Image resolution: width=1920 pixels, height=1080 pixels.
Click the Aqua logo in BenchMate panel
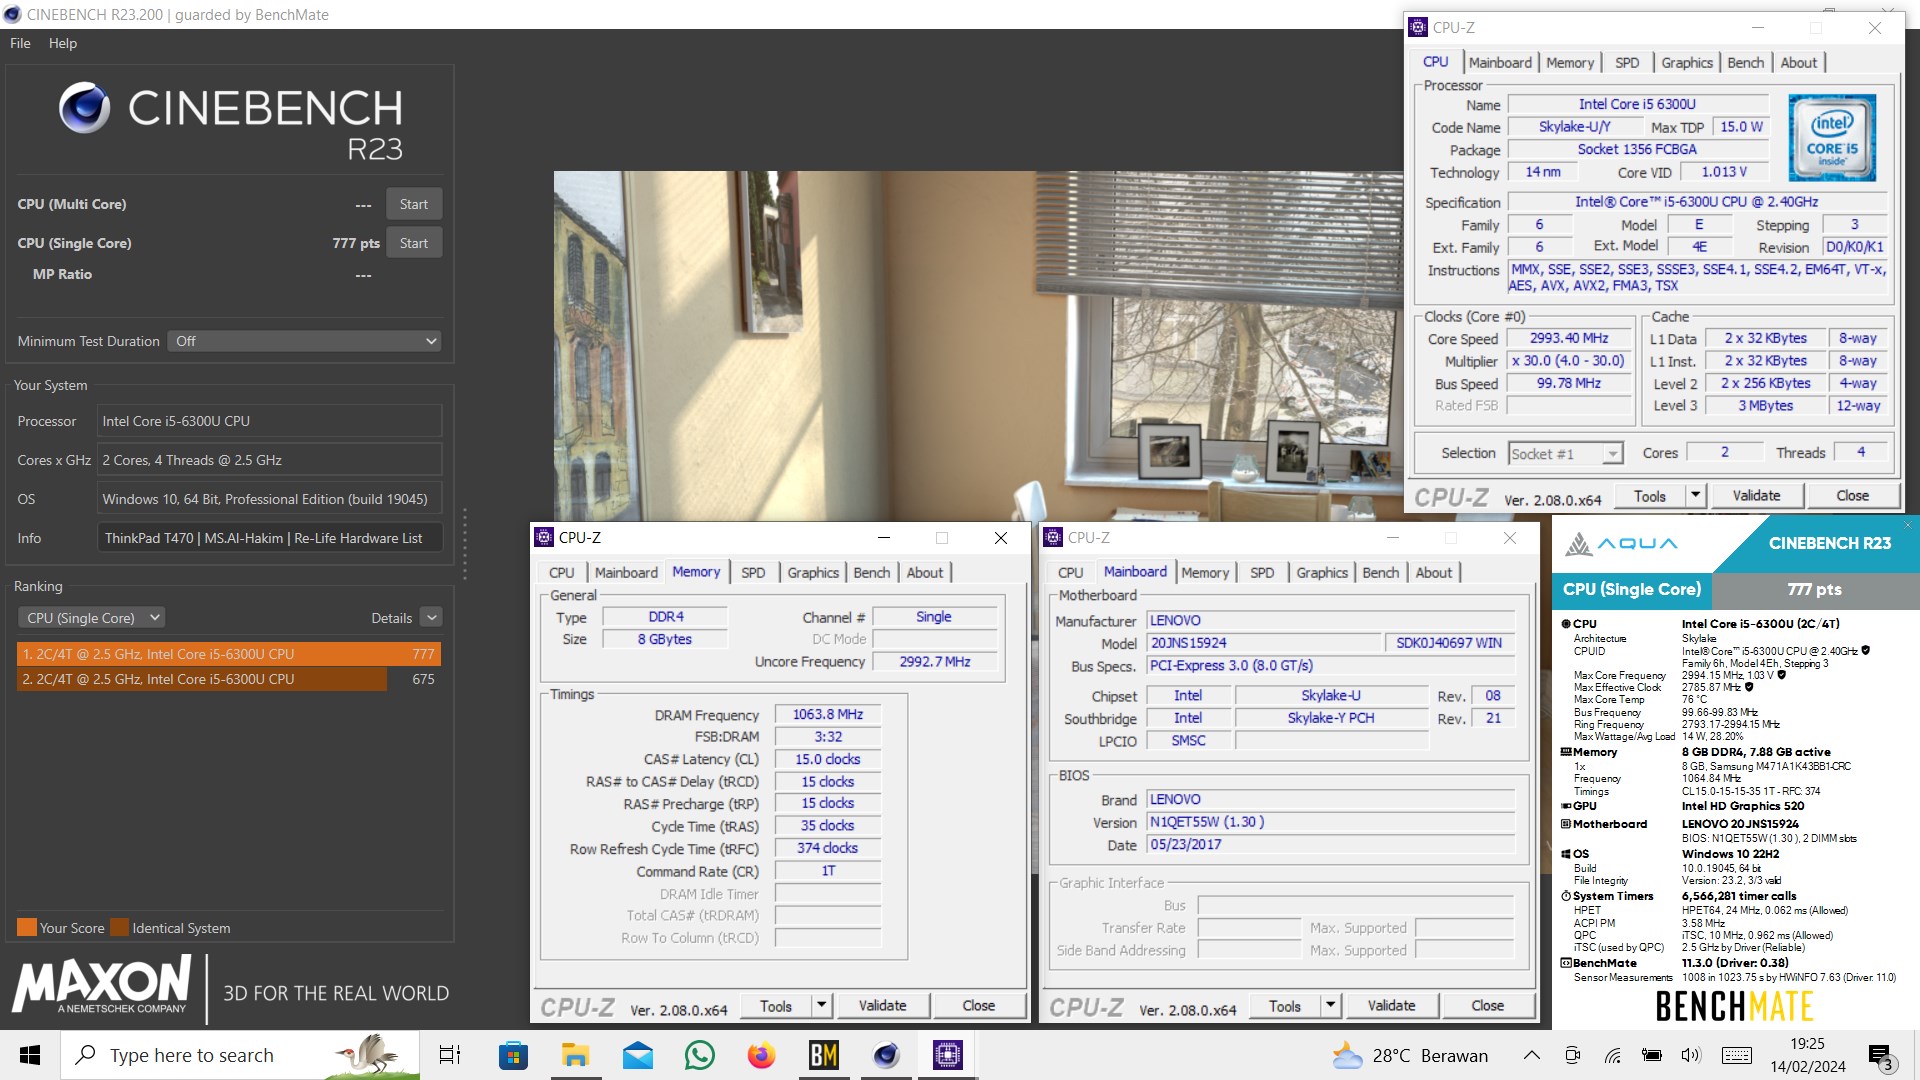click(1620, 543)
